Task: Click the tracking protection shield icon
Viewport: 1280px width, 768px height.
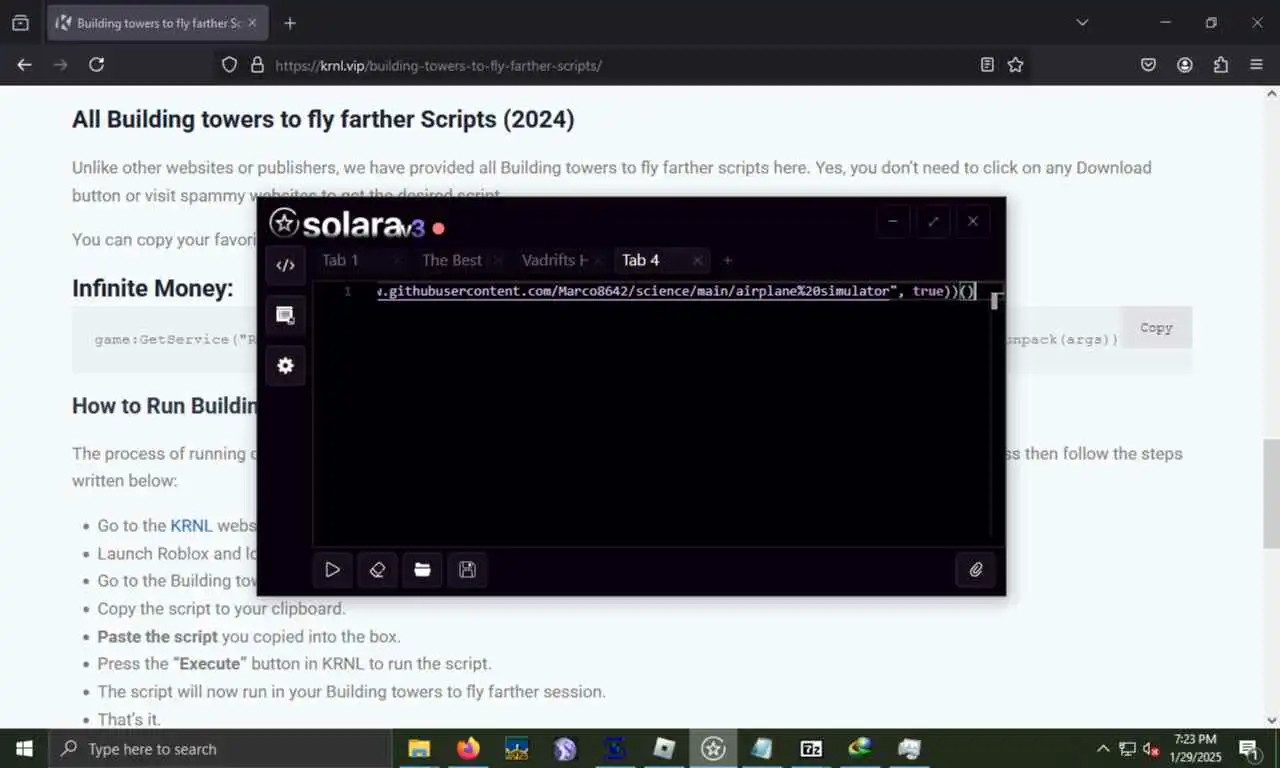Action: pos(229,65)
